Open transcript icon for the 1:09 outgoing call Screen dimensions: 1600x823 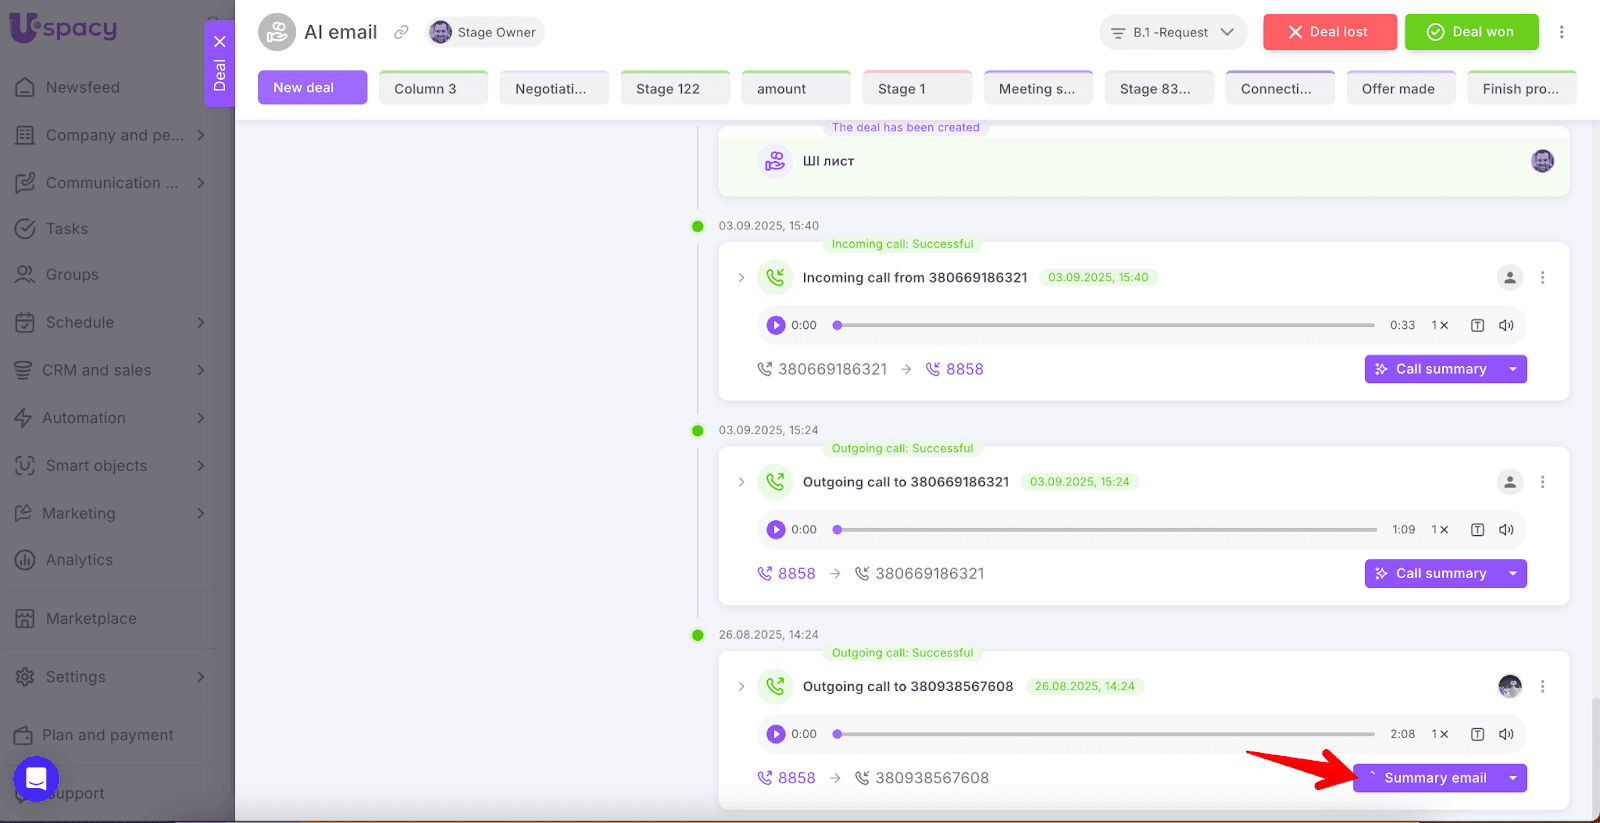pyautogui.click(x=1477, y=530)
